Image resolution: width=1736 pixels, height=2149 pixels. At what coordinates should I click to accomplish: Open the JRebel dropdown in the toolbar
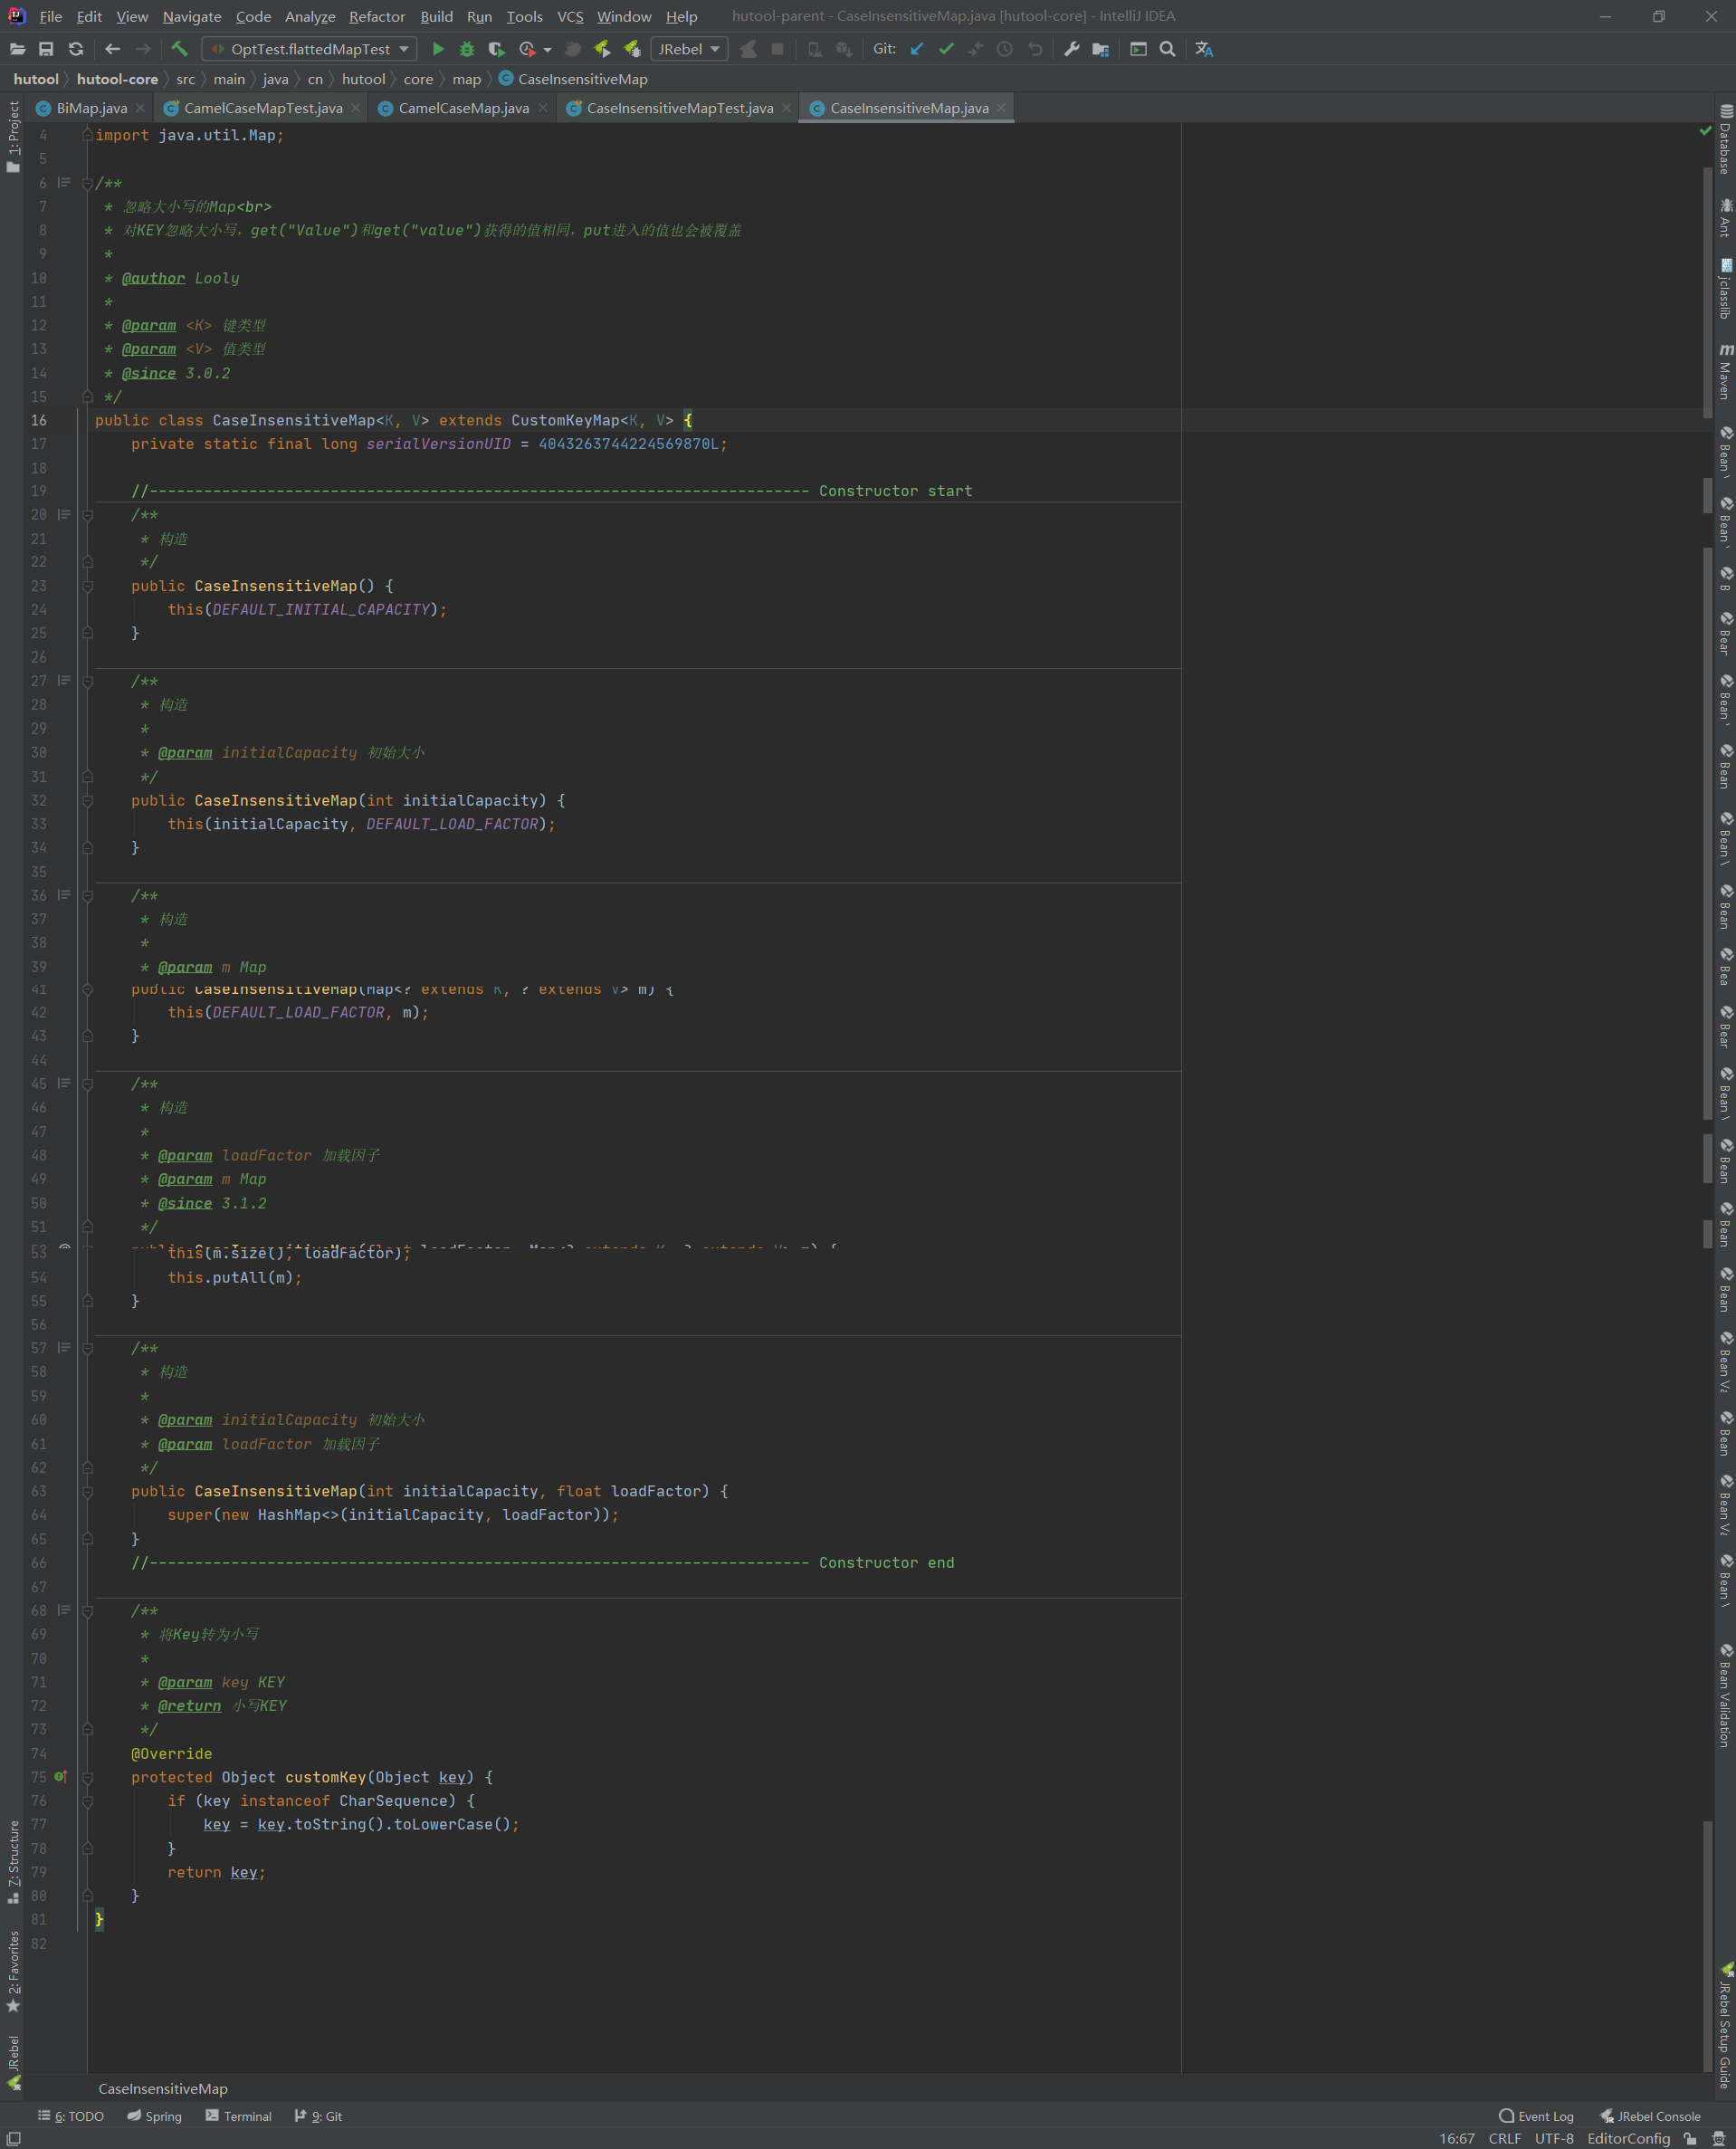(689, 49)
